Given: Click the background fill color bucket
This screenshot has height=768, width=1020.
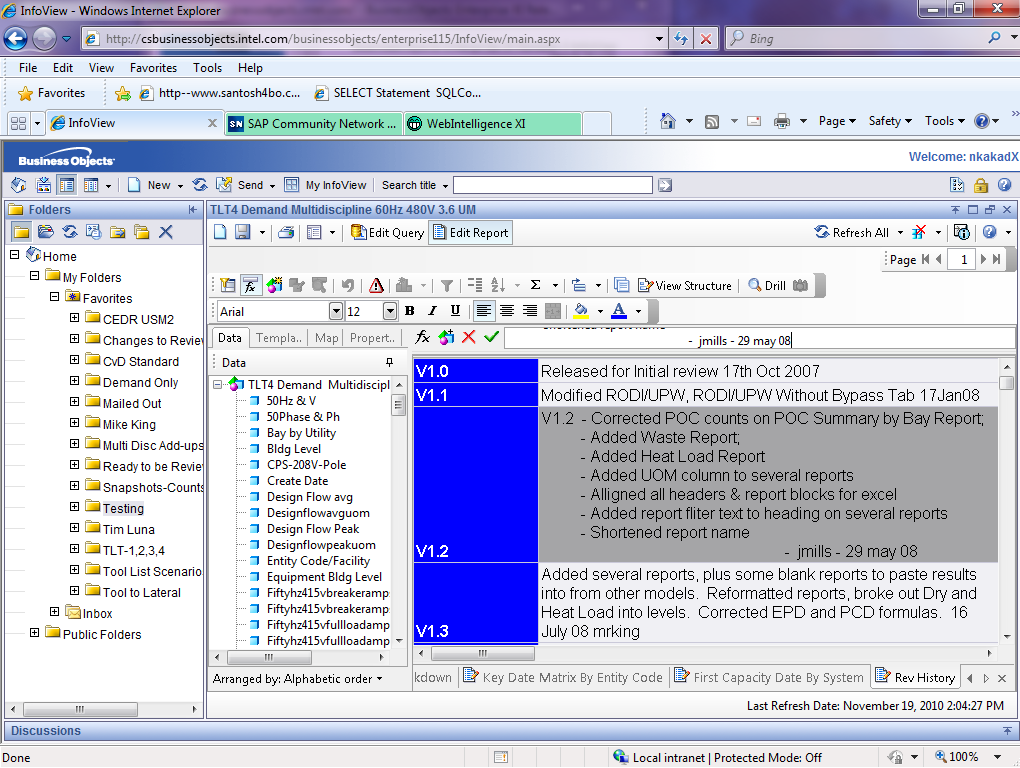Looking at the screenshot, I should click(x=581, y=311).
